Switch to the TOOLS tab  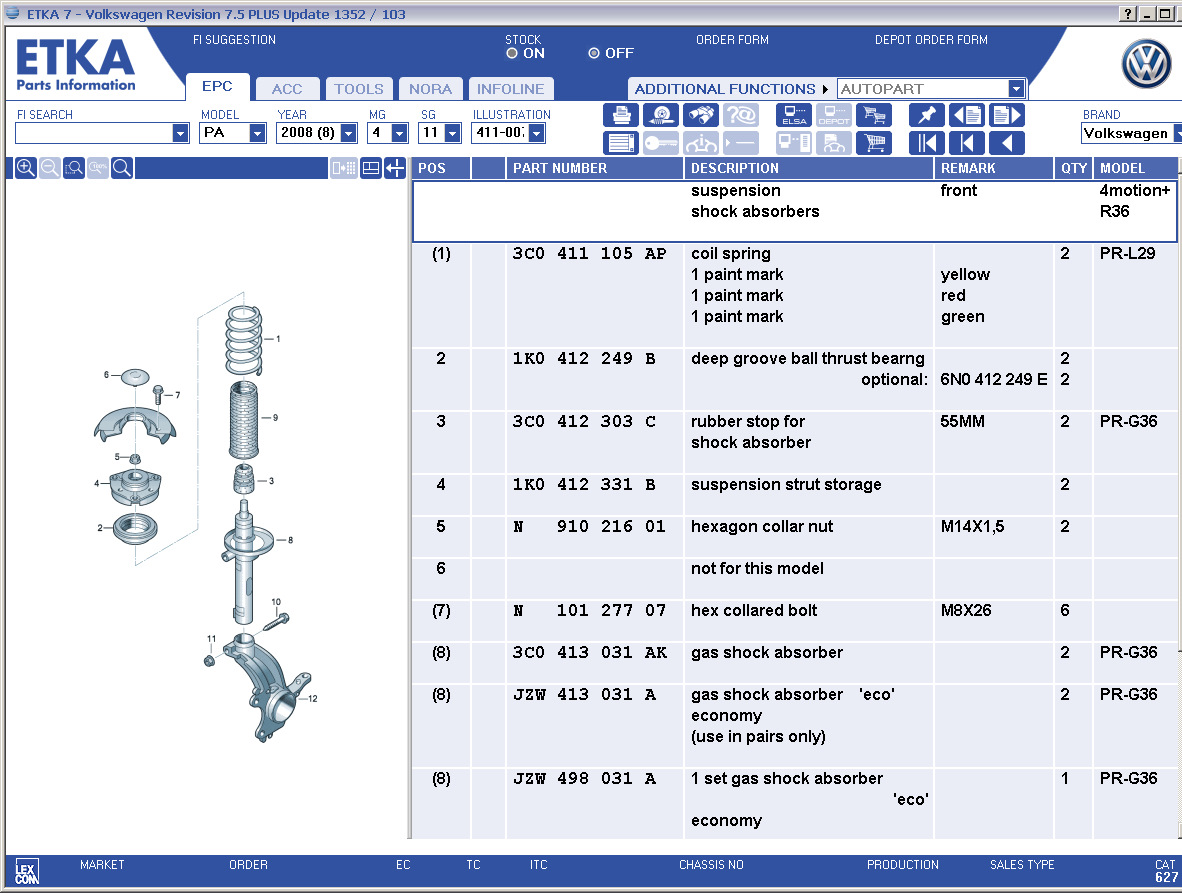359,89
